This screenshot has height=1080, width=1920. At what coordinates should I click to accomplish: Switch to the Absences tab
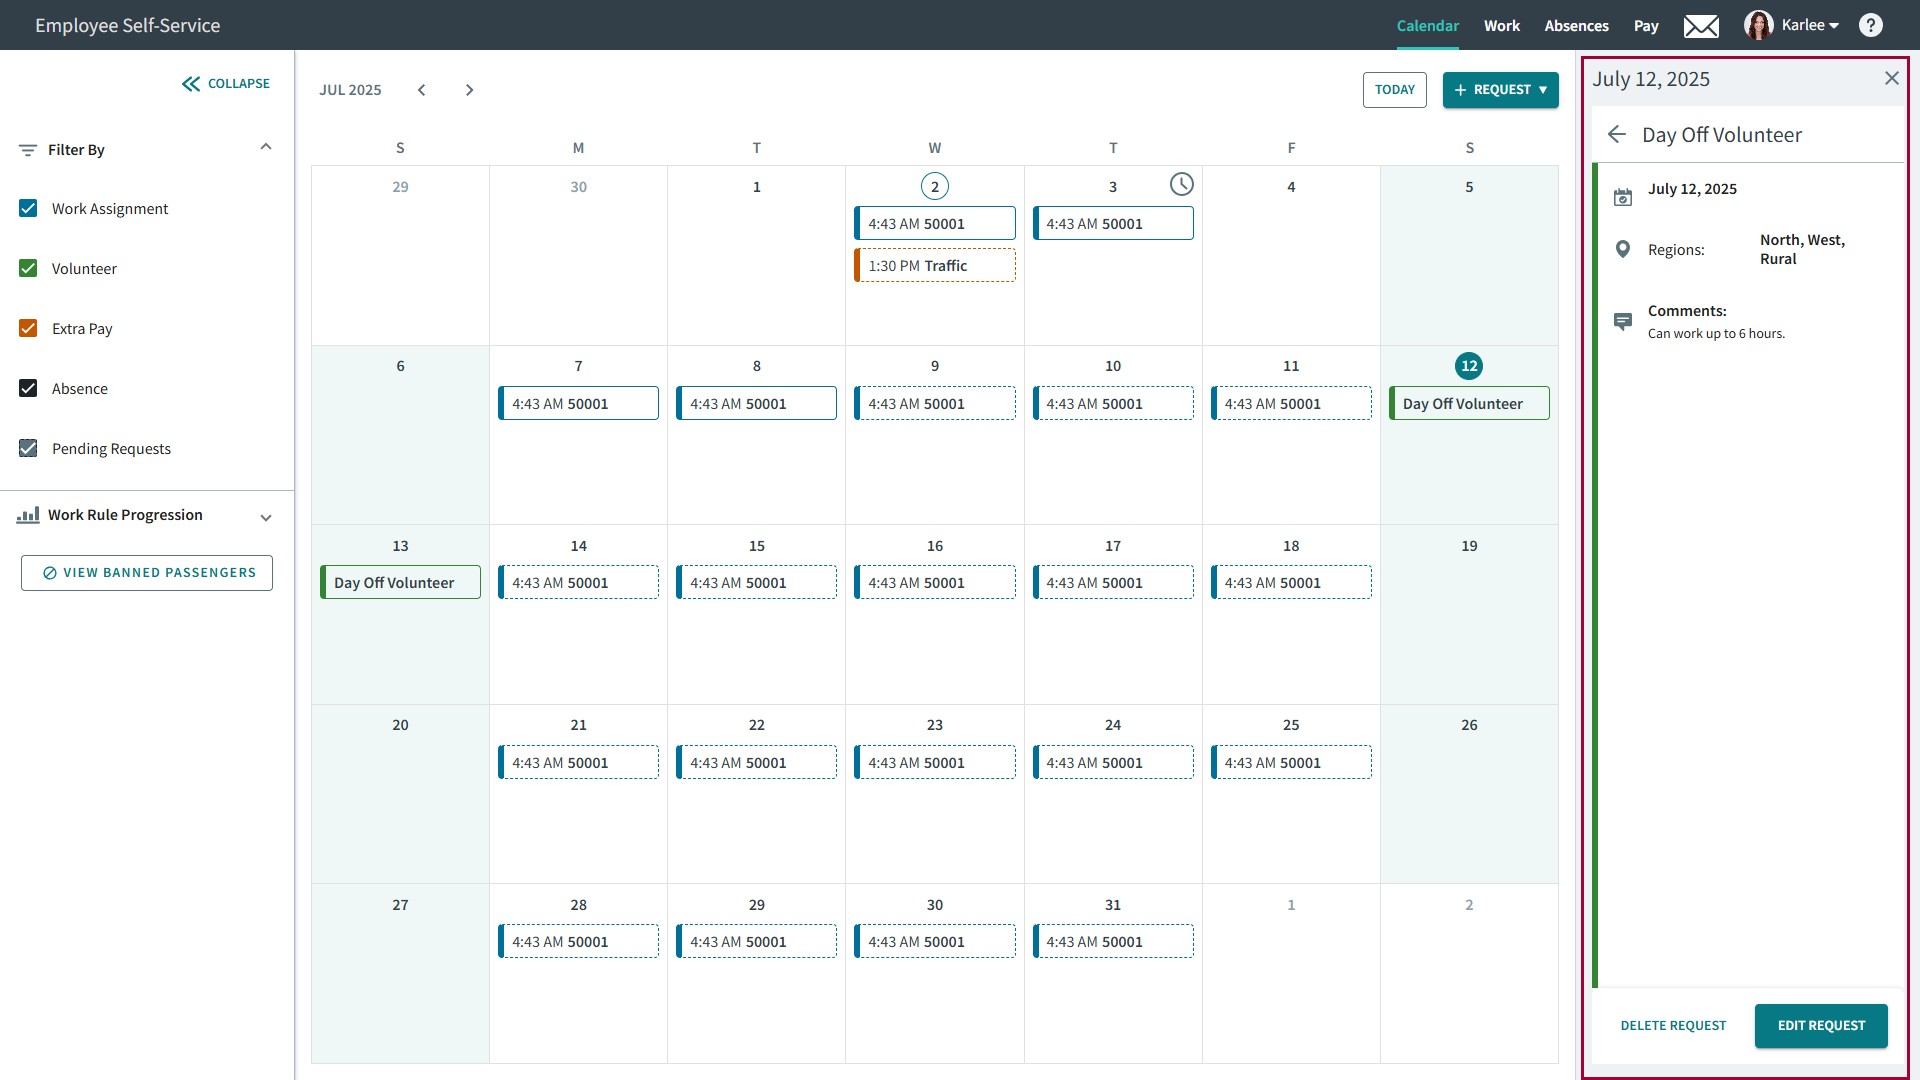[x=1576, y=26]
